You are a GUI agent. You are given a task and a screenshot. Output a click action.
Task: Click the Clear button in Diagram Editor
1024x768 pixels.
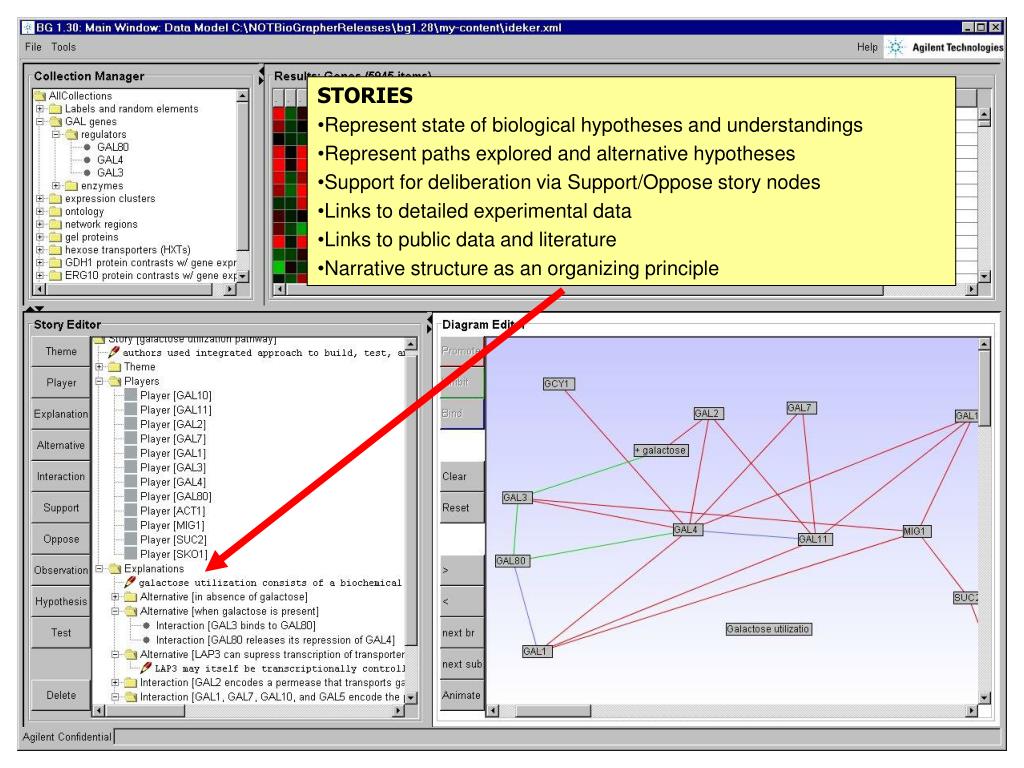coord(462,477)
